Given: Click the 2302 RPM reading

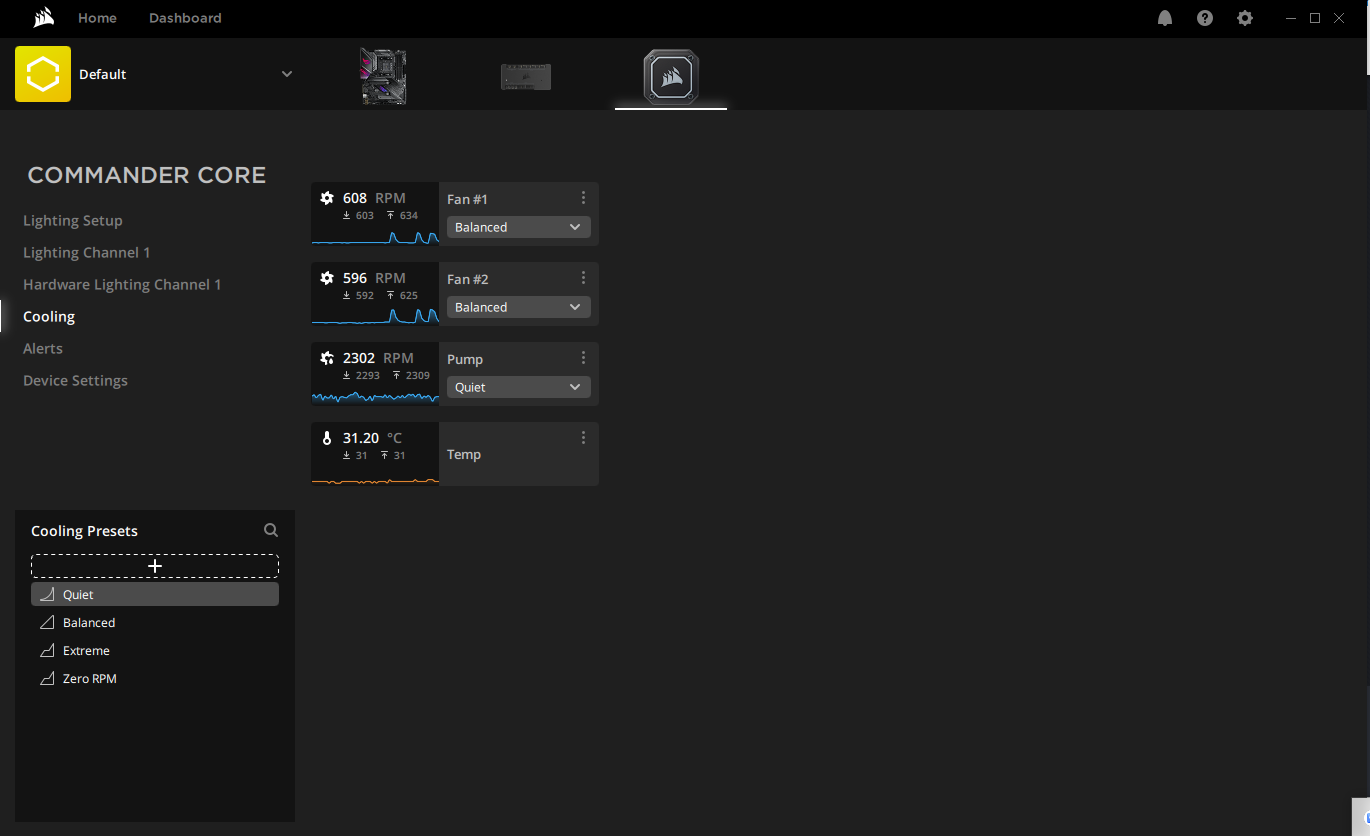Looking at the screenshot, I should tap(378, 358).
